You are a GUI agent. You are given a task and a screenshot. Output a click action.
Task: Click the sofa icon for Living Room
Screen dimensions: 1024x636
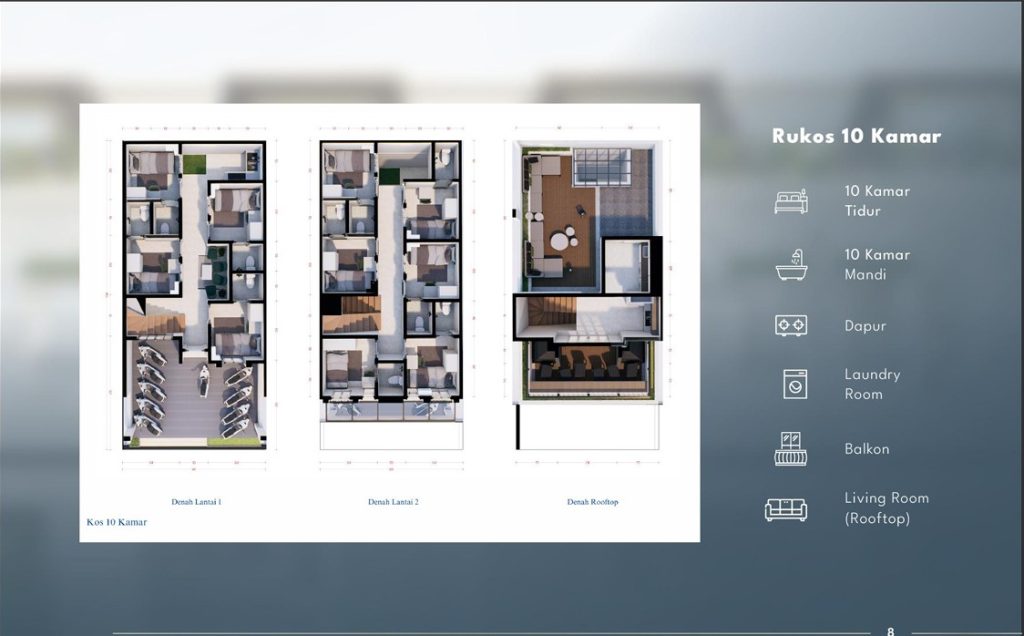coord(786,509)
